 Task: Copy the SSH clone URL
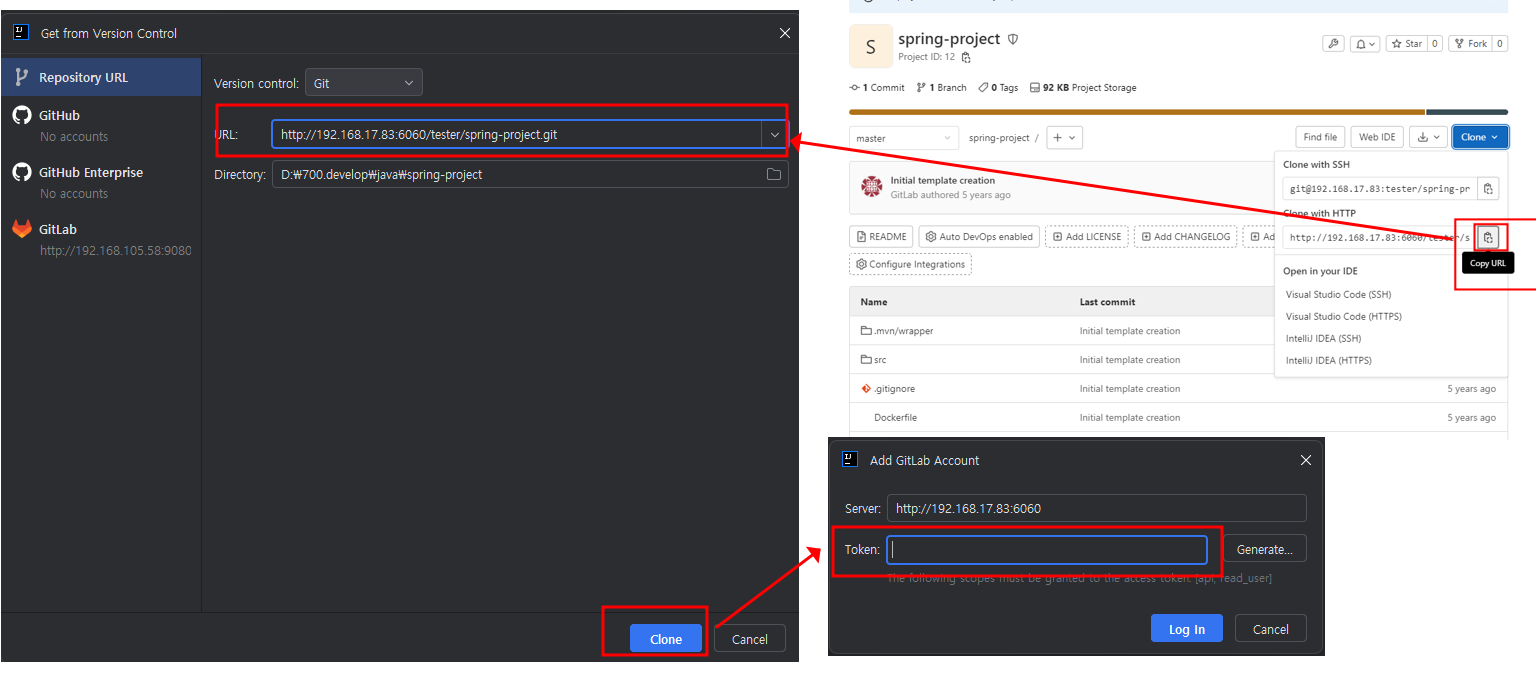[x=1488, y=188]
